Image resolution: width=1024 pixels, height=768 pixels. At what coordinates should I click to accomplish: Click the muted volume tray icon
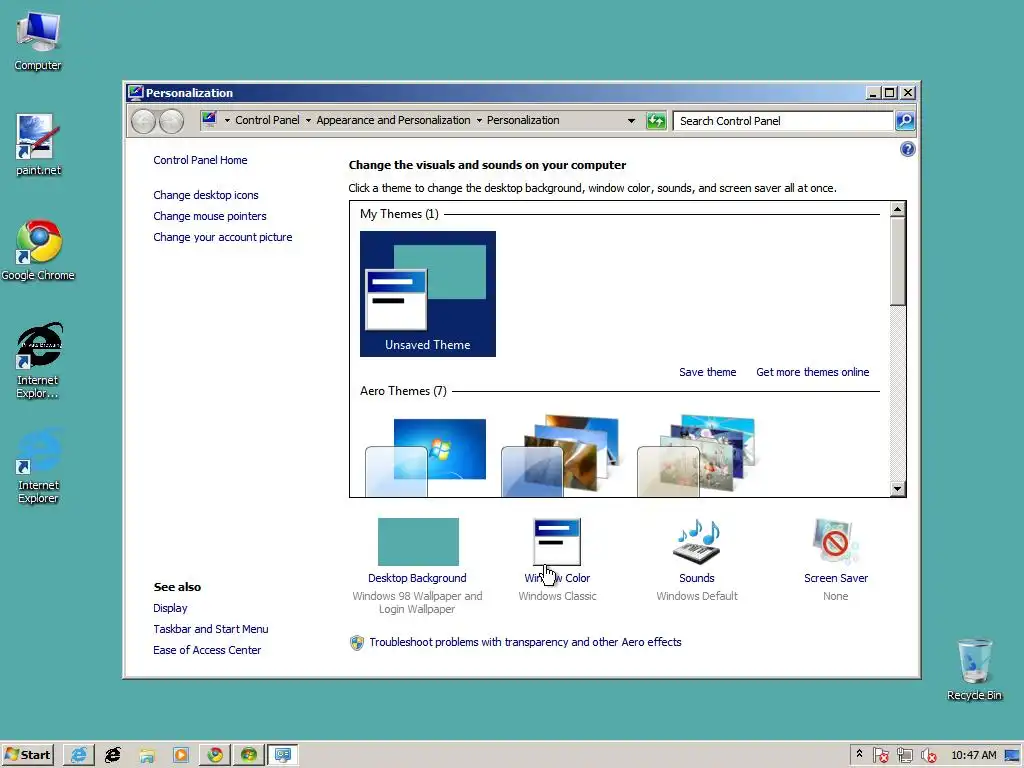point(929,755)
